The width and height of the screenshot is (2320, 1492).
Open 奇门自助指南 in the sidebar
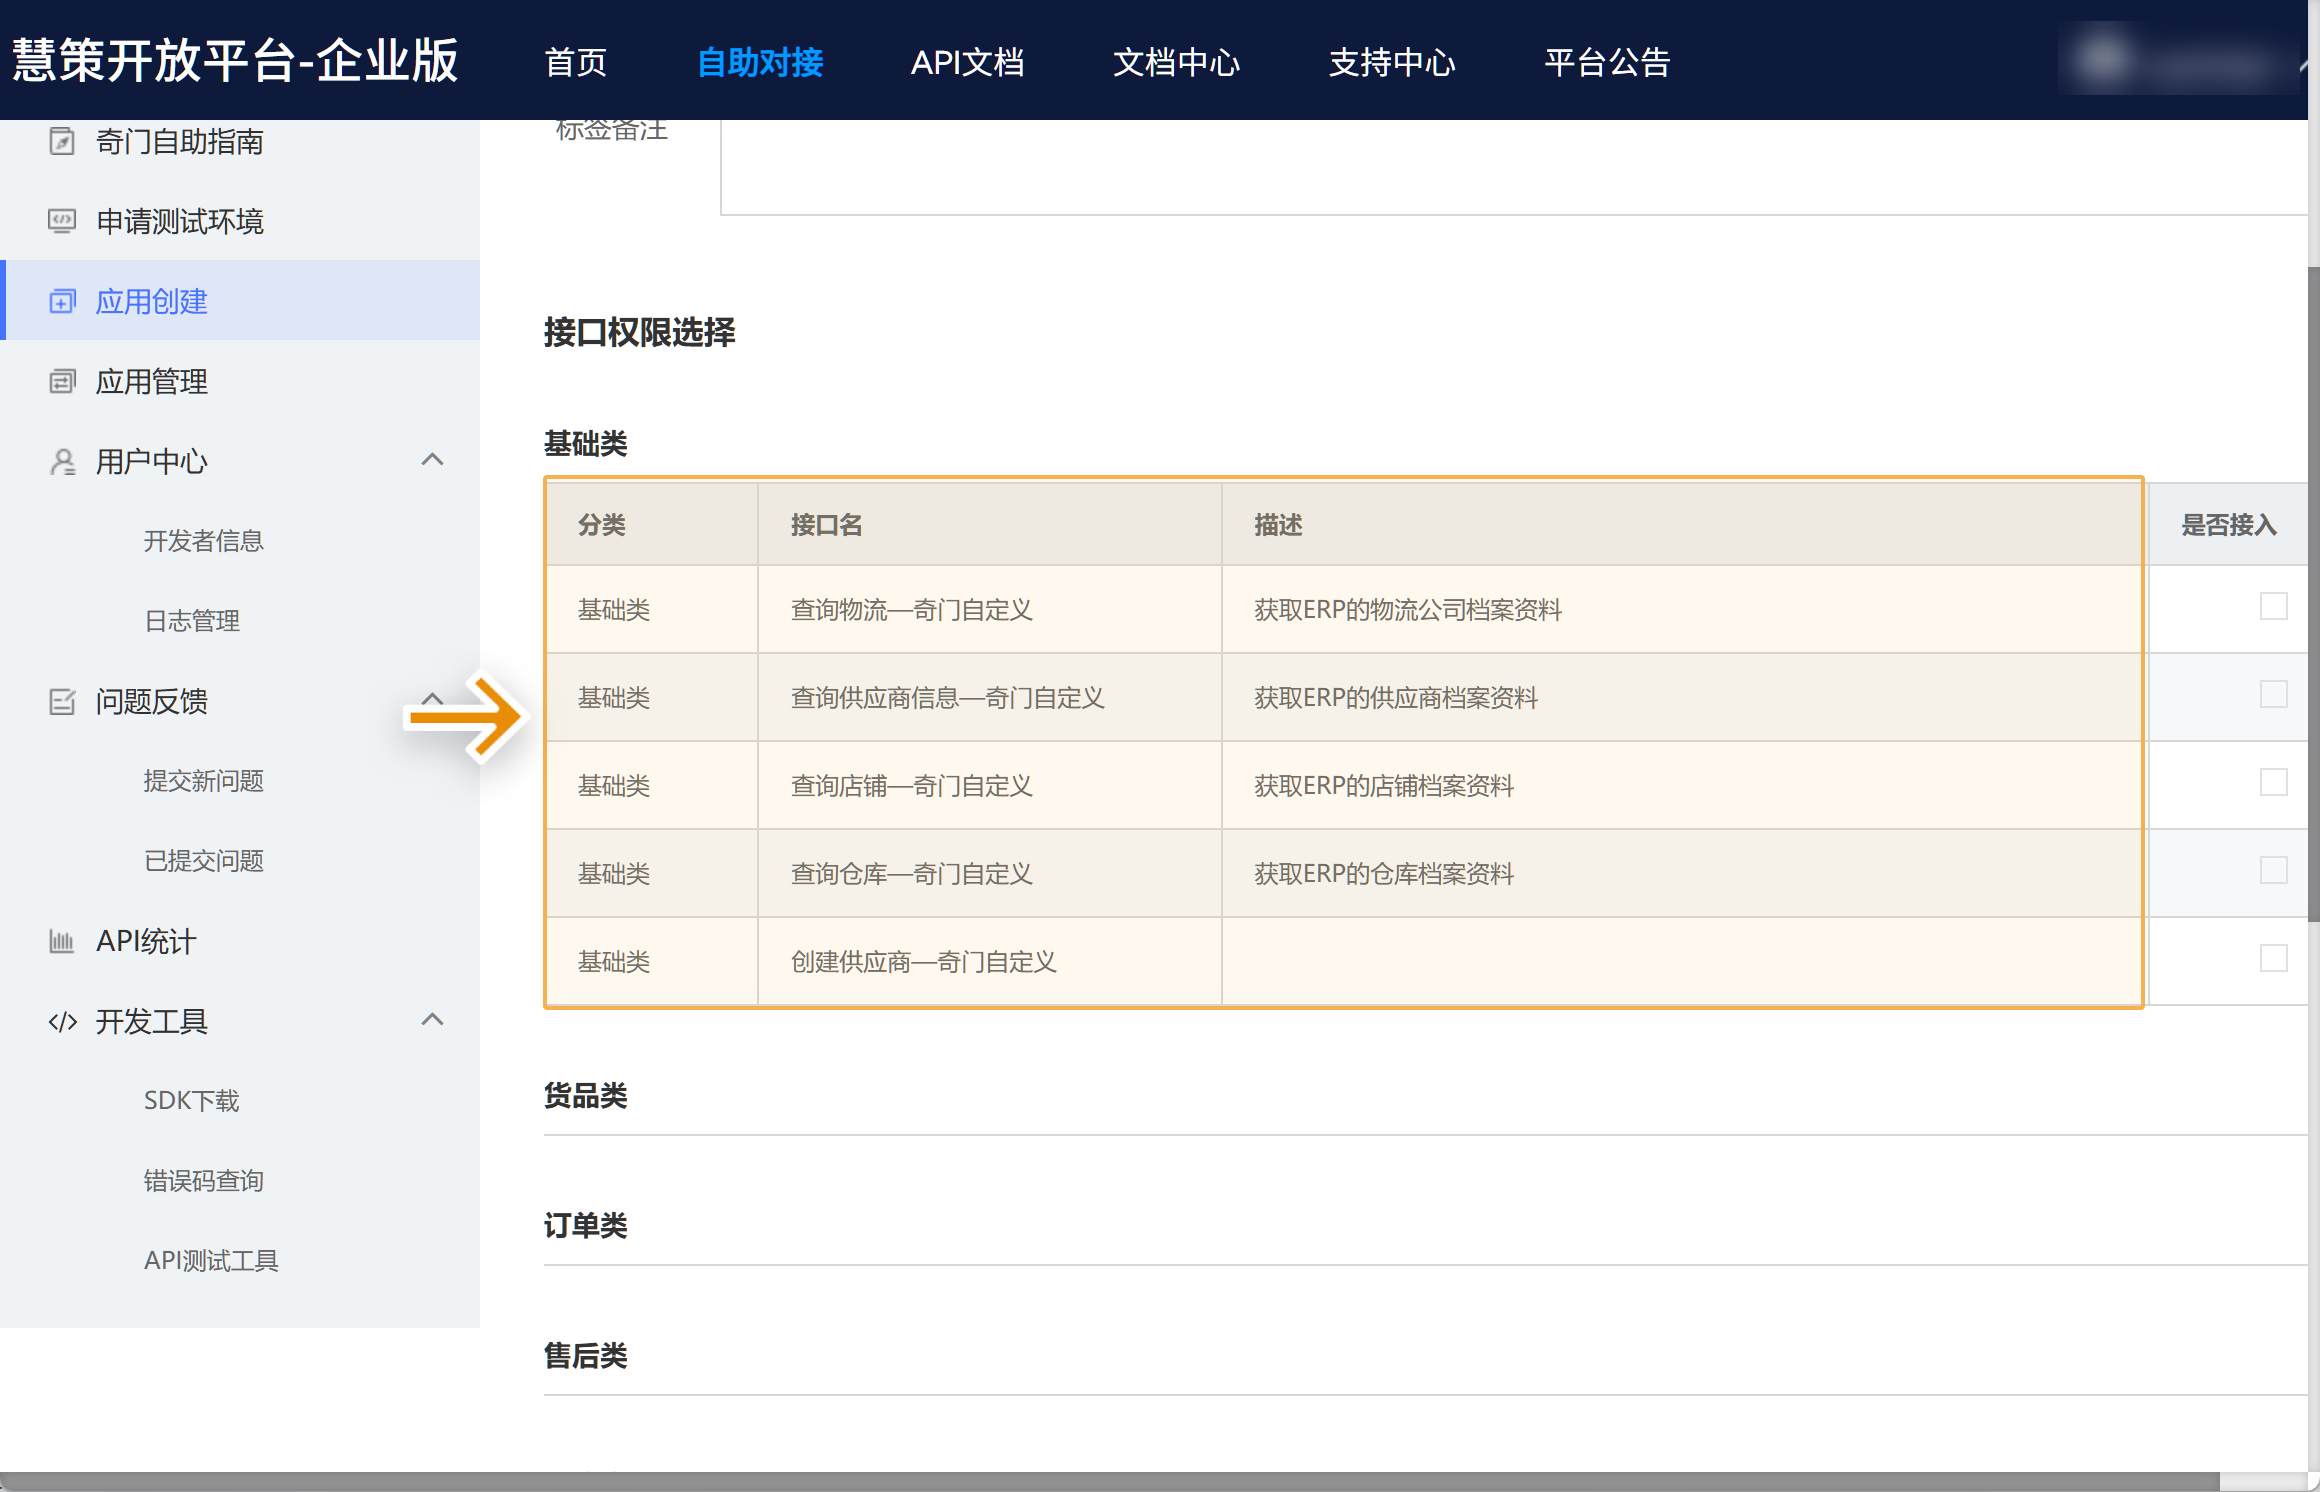click(x=180, y=142)
